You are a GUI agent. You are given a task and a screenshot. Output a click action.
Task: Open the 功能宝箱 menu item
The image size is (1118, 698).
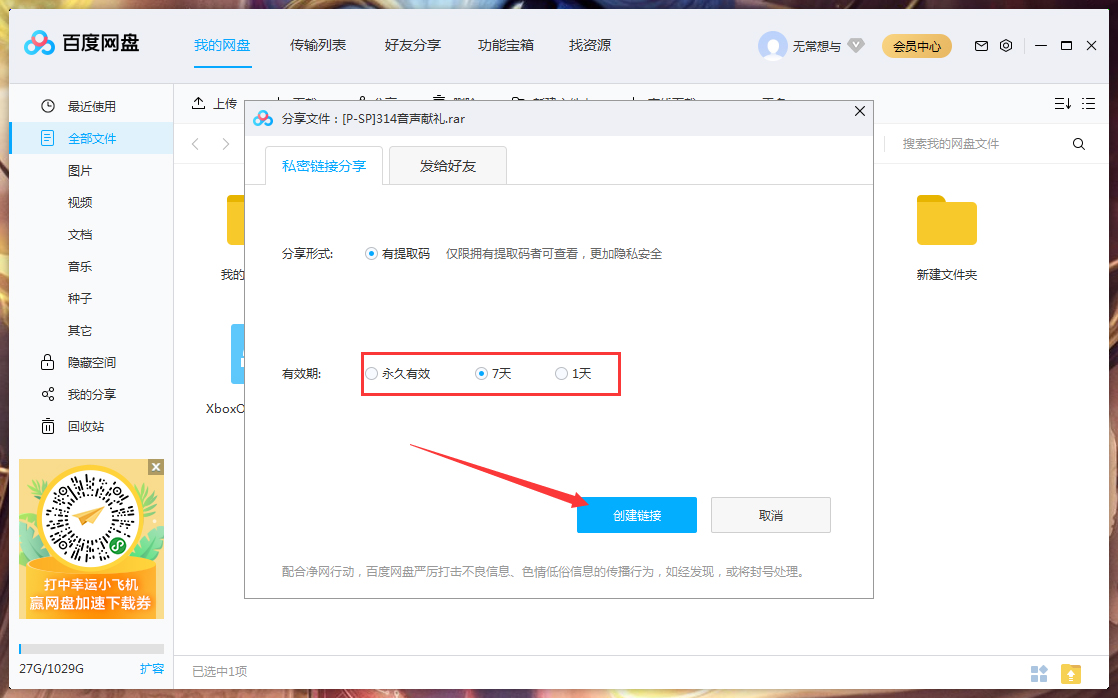[x=505, y=45]
